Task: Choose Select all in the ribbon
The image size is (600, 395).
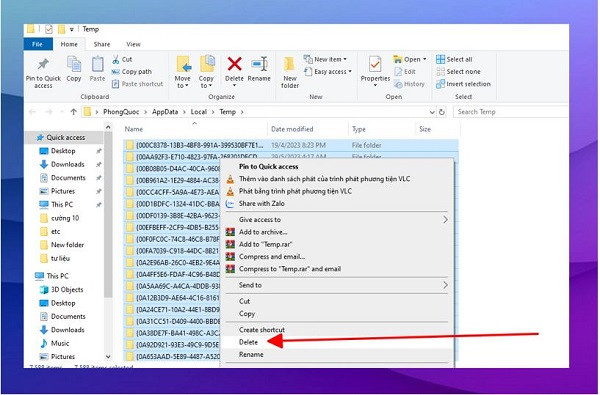Action: click(454, 59)
